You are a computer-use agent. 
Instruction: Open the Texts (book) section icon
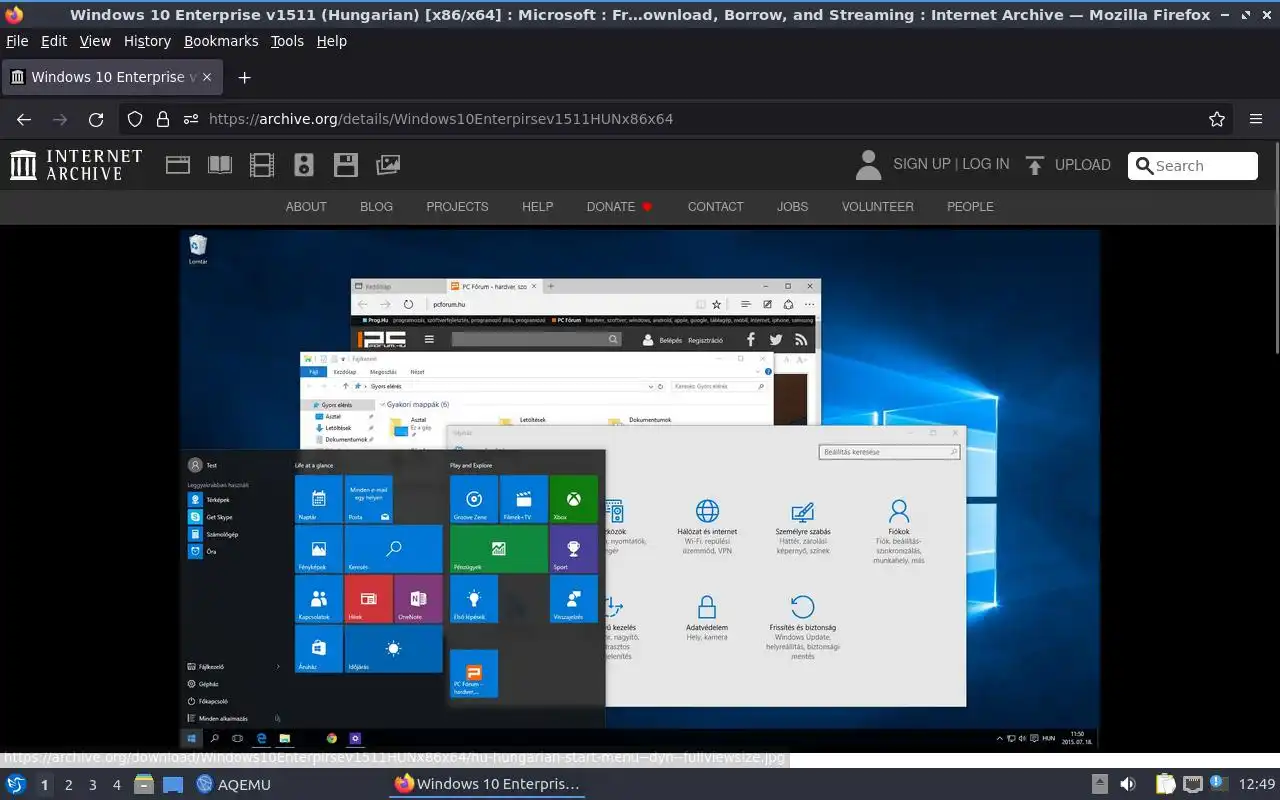click(x=220, y=165)
